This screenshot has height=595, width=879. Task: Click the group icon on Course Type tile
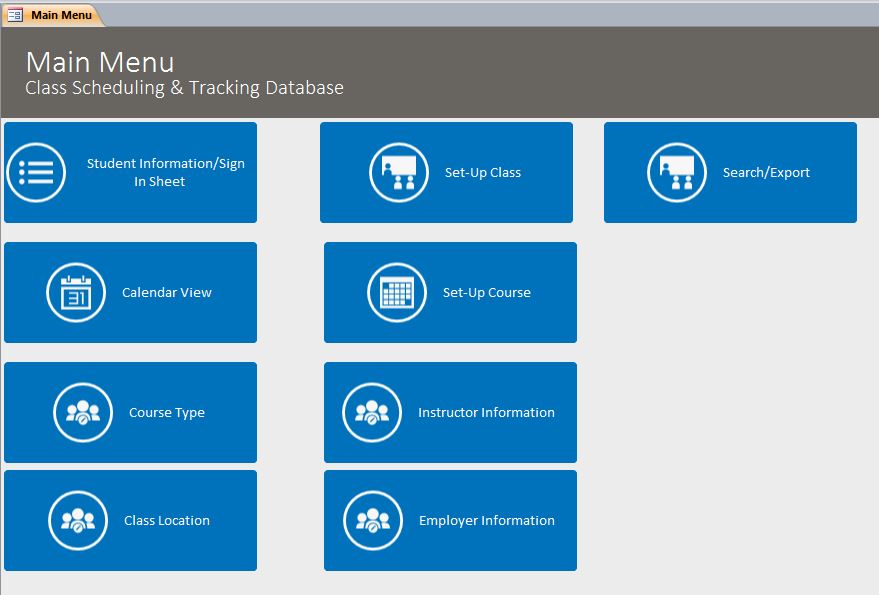pos(81,412)
